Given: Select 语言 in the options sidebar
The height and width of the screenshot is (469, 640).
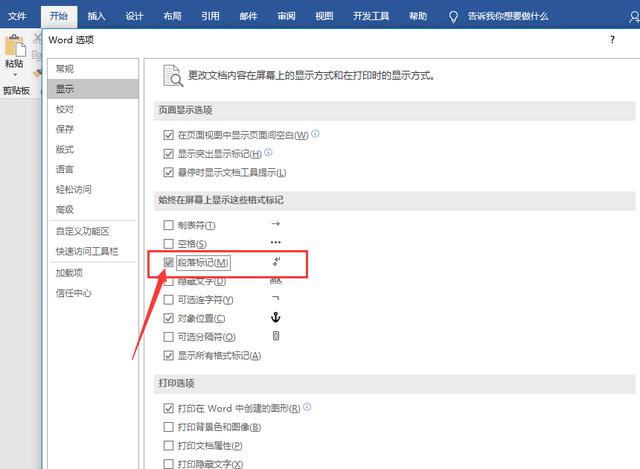Looking at the screenshot, I should [93, 169].
